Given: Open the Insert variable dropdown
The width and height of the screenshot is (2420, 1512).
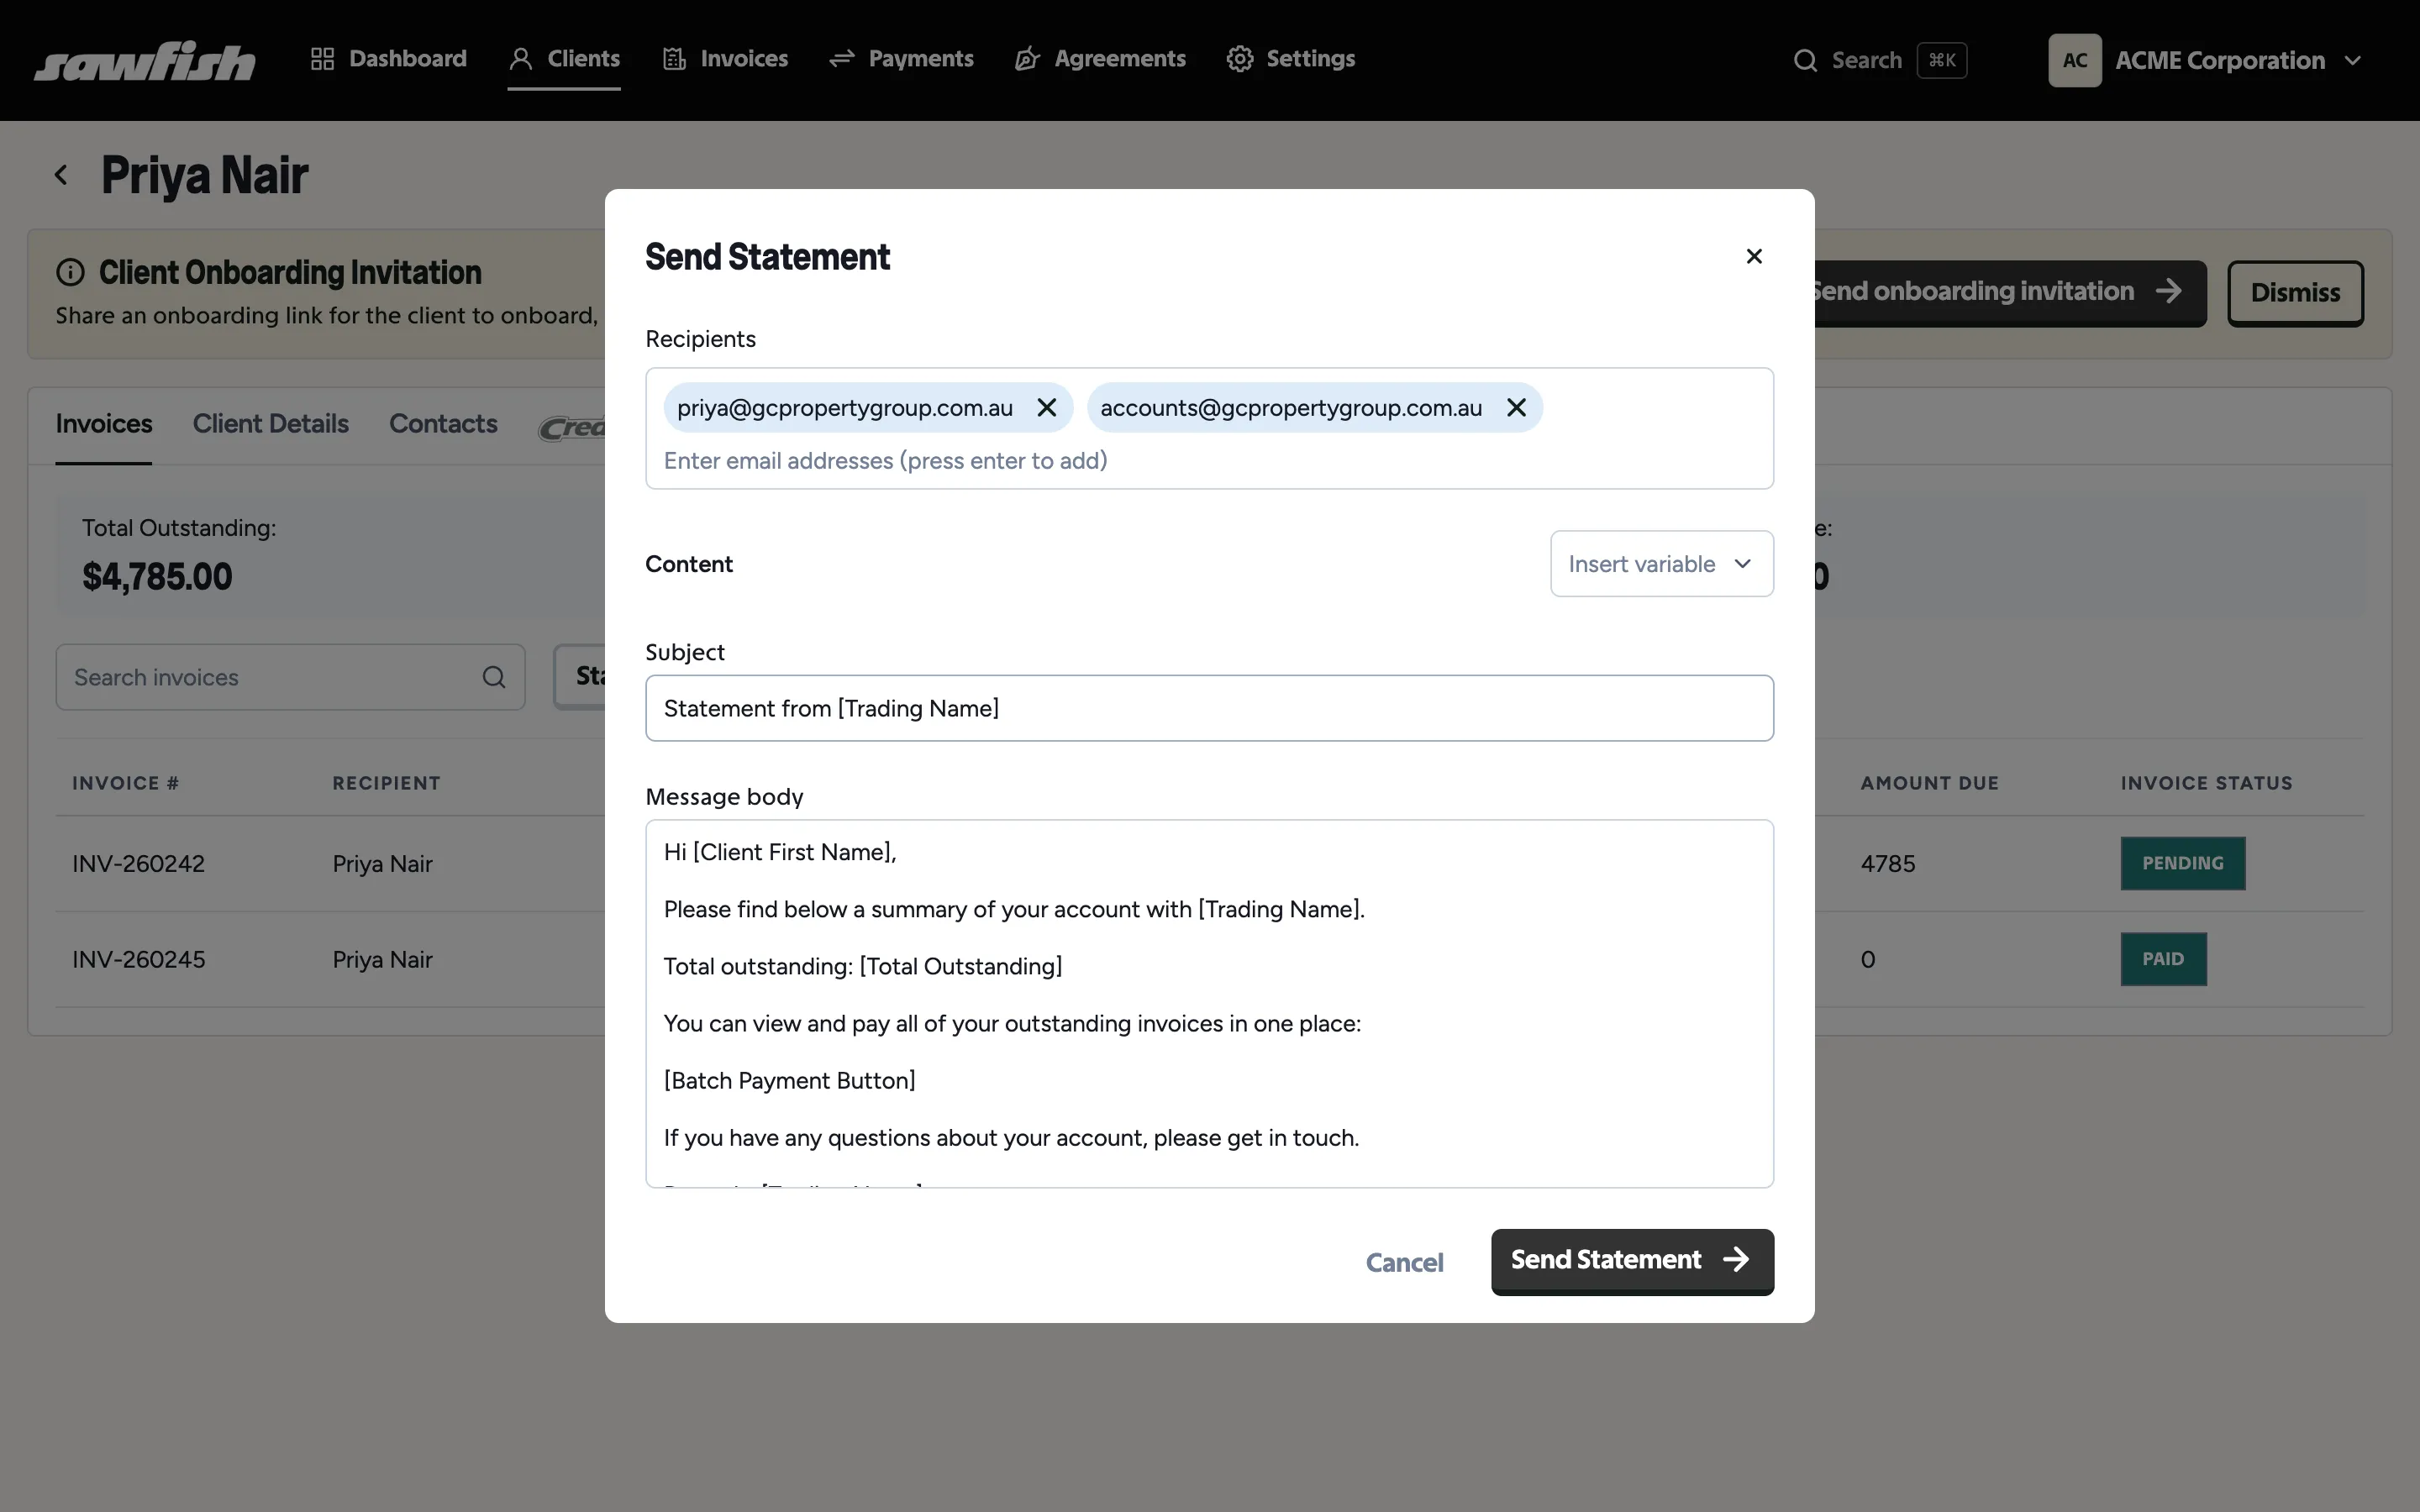Looking at the screenshot, I should pos(1662,564).
